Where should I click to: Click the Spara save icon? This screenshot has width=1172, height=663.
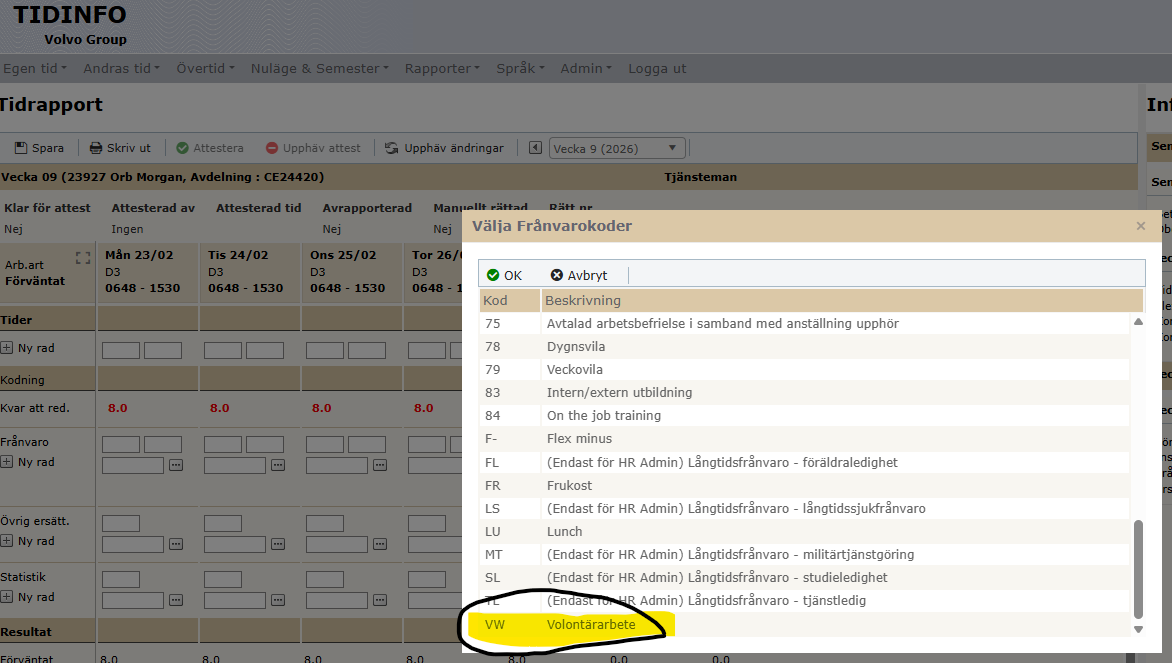[x=21, y=148]
